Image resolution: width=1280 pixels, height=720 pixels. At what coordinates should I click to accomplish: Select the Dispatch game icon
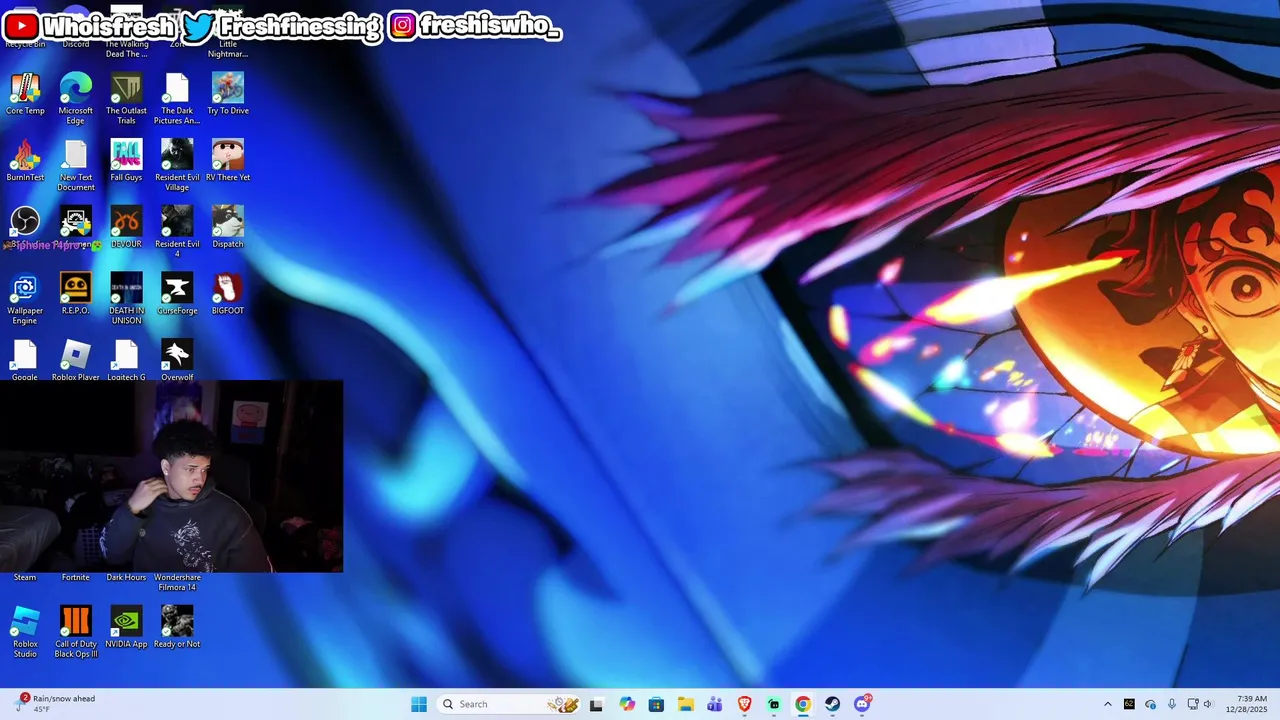point(228,227)
